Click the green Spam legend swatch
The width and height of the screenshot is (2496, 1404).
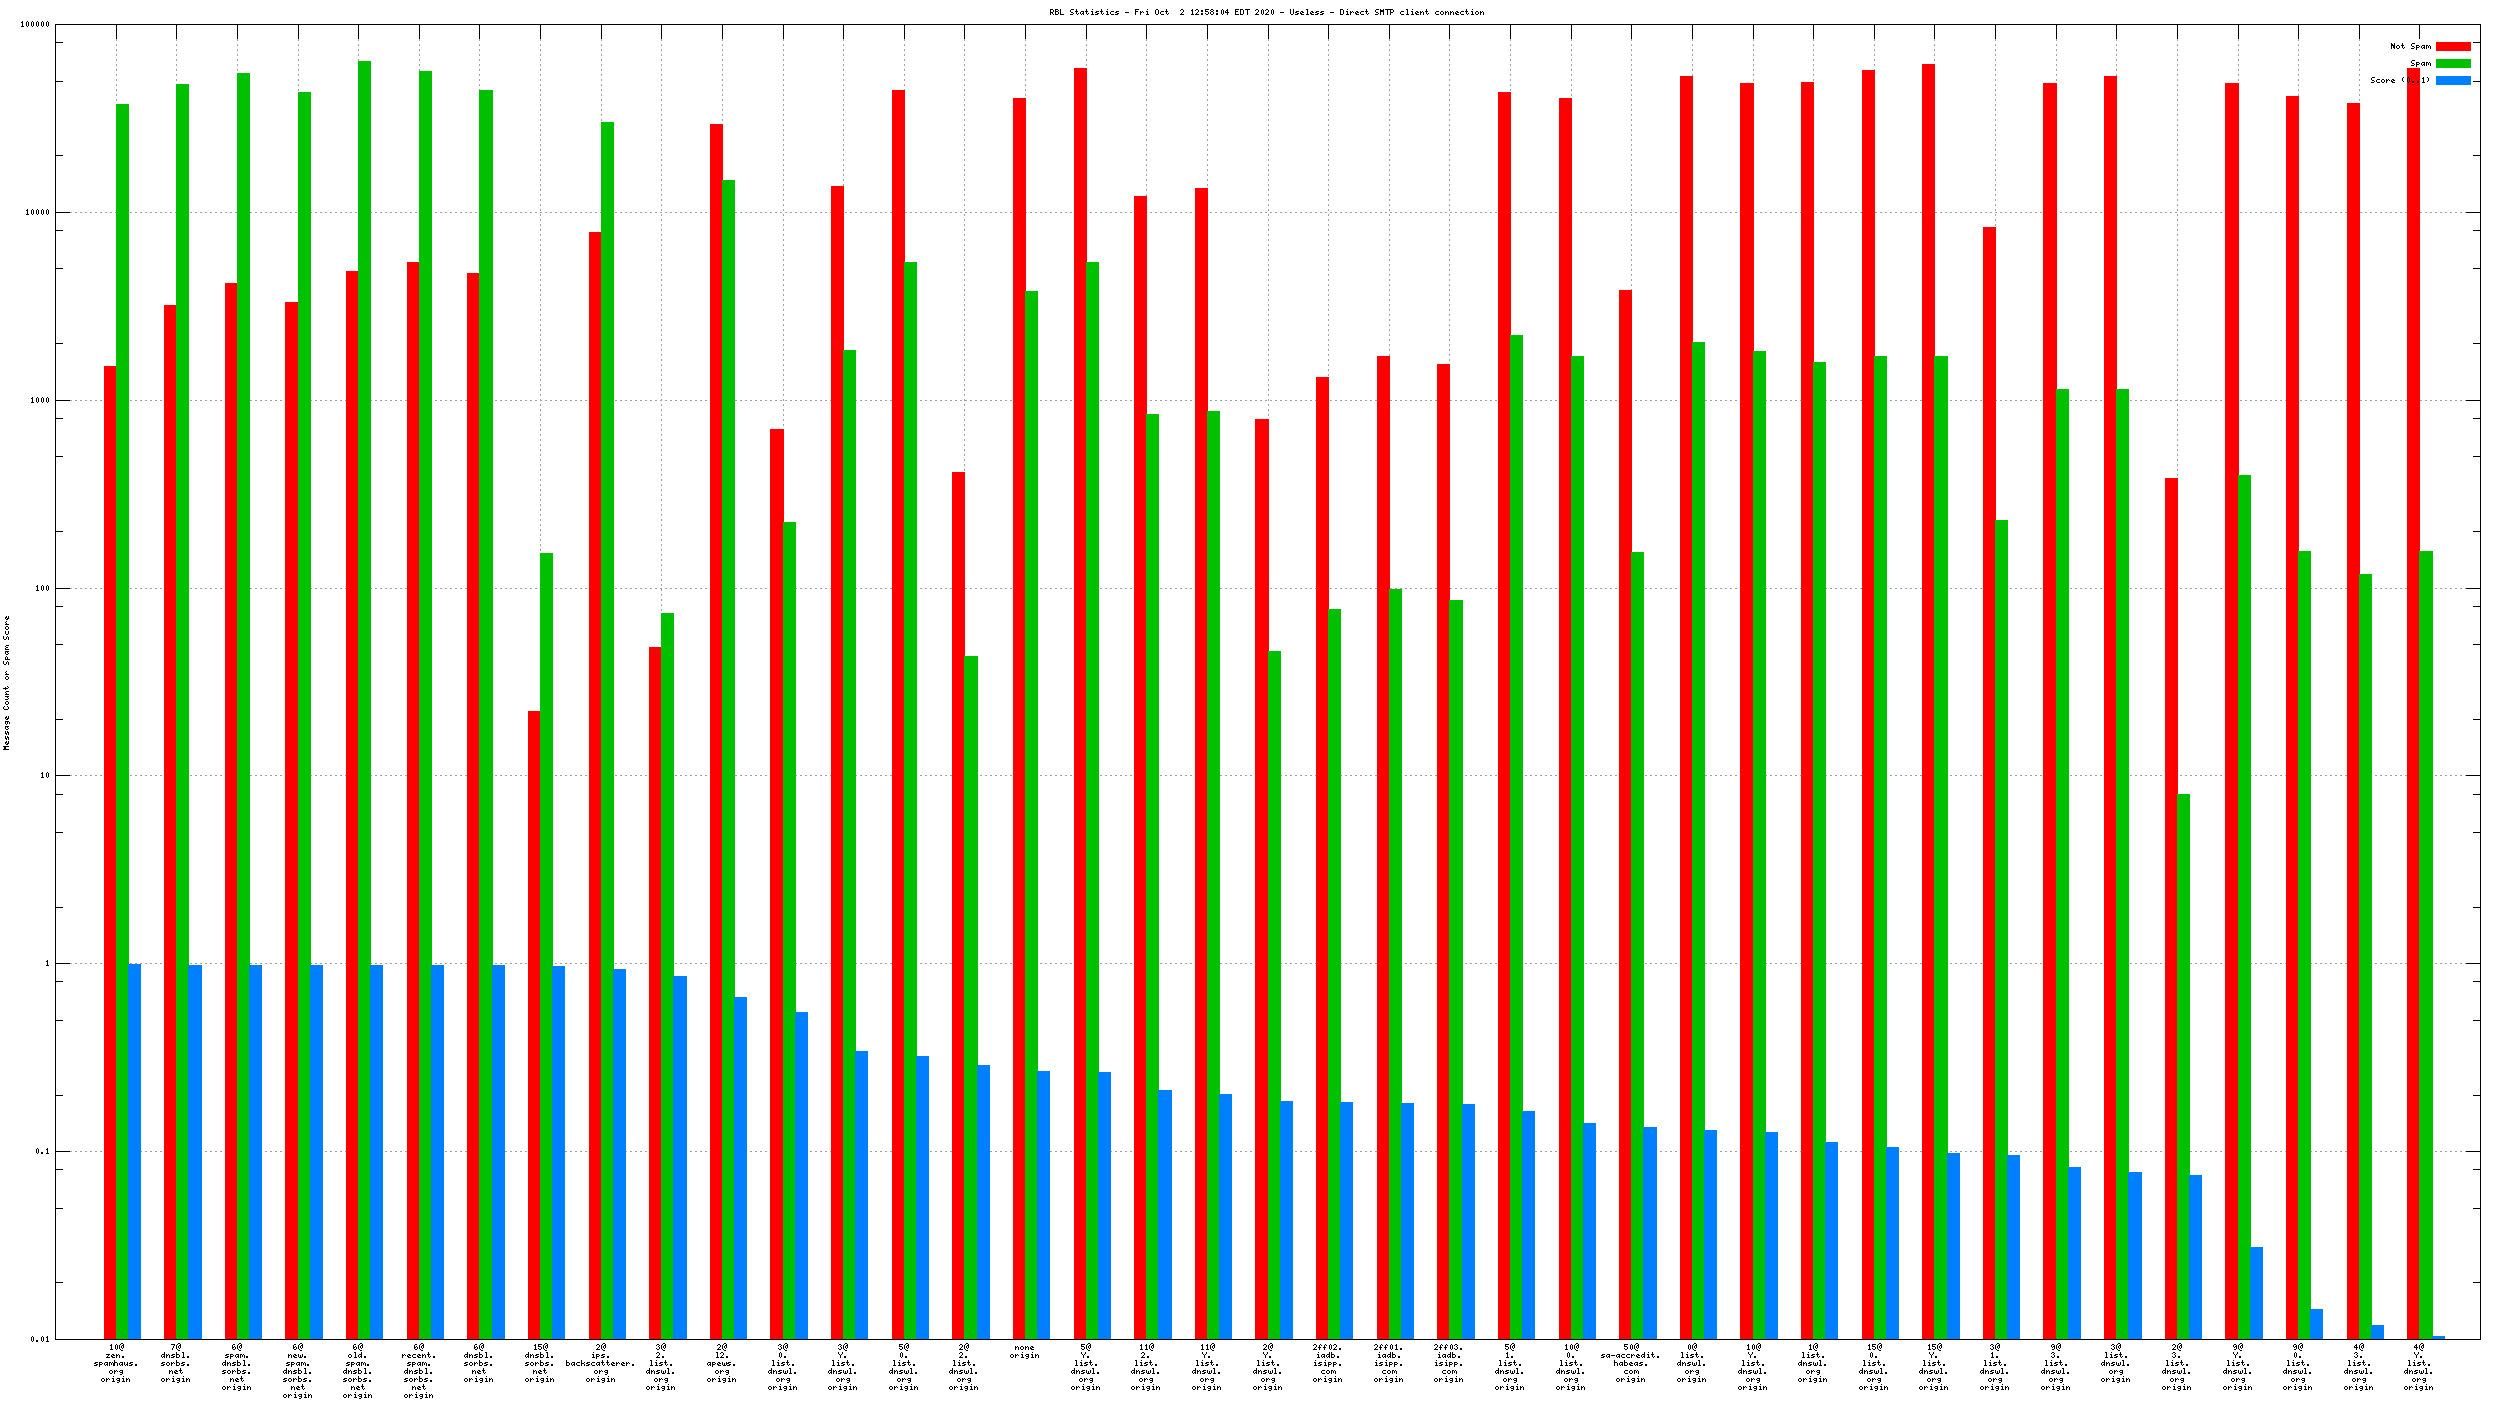[2452, 63]
